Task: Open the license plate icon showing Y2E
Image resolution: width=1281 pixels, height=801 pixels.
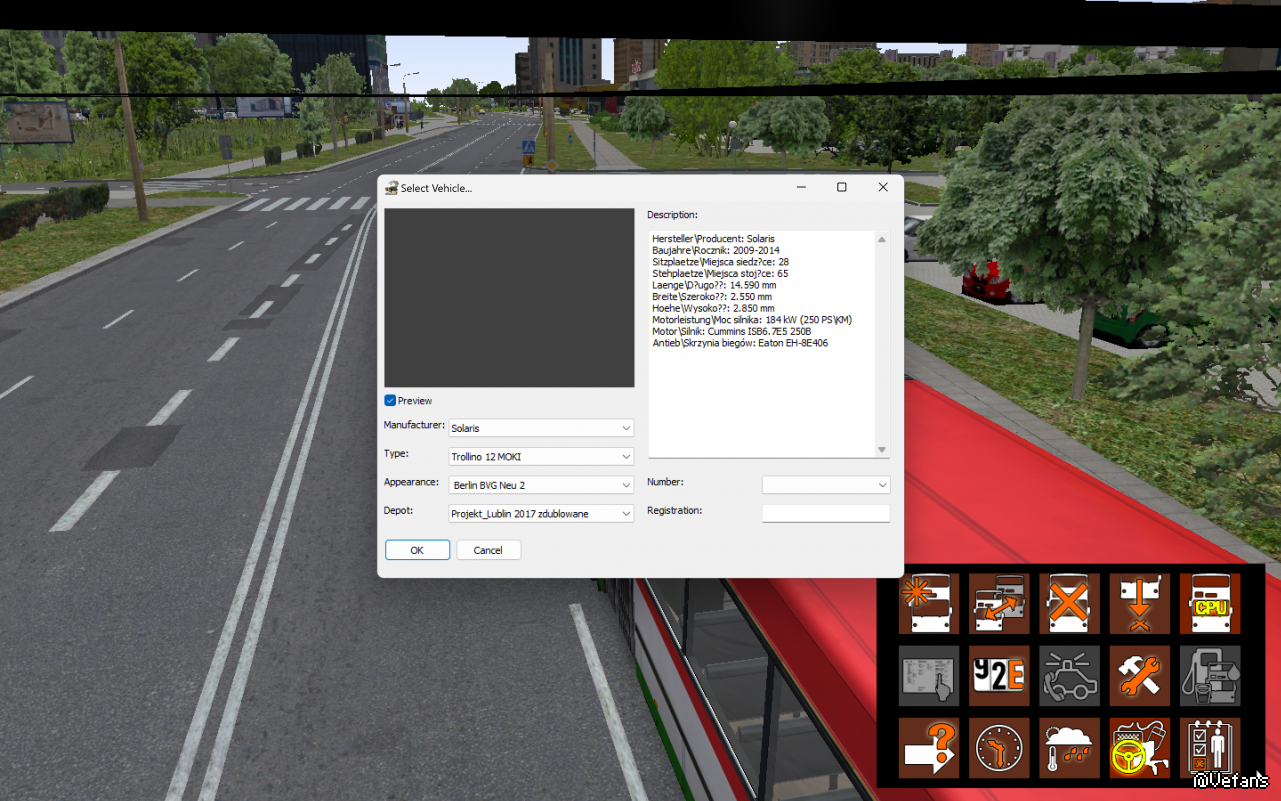Action: (x=998, y=675)
